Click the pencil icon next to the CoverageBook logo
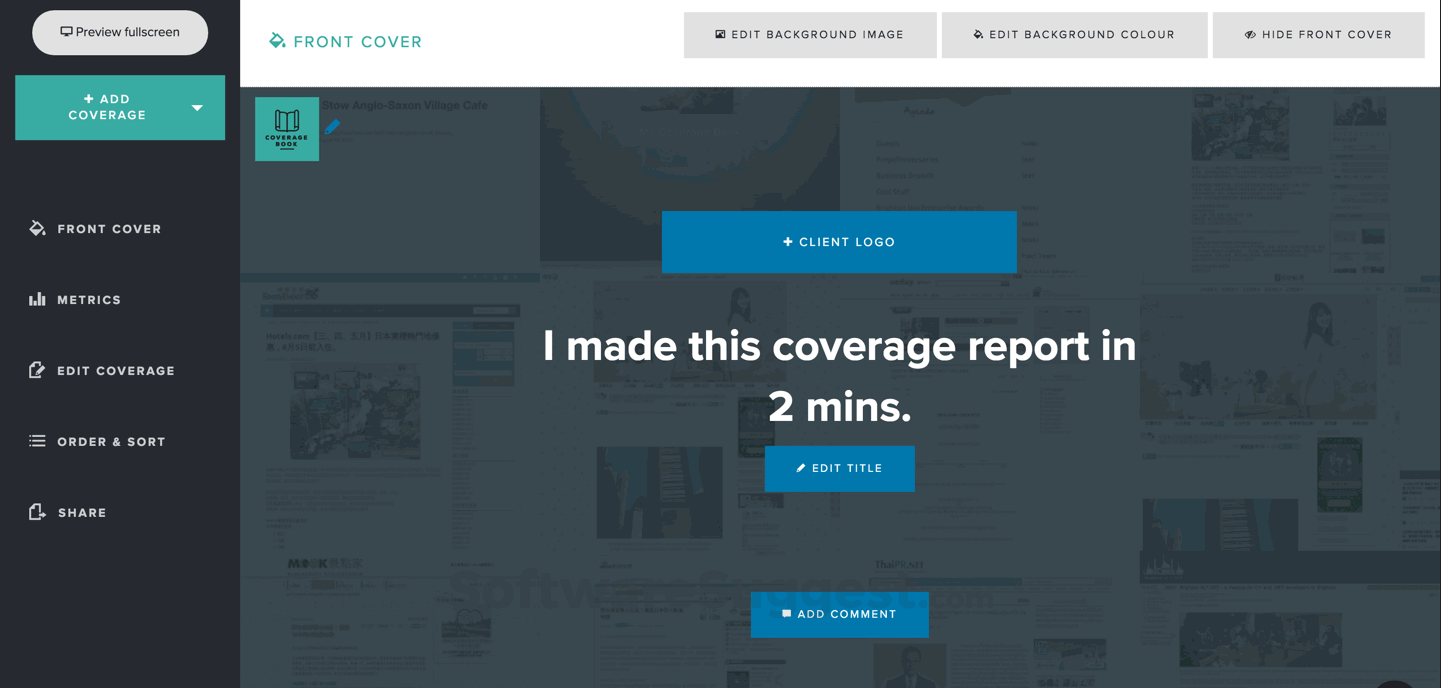The height and width of the screenshot is (688, 1441). [x=333, y=126]
